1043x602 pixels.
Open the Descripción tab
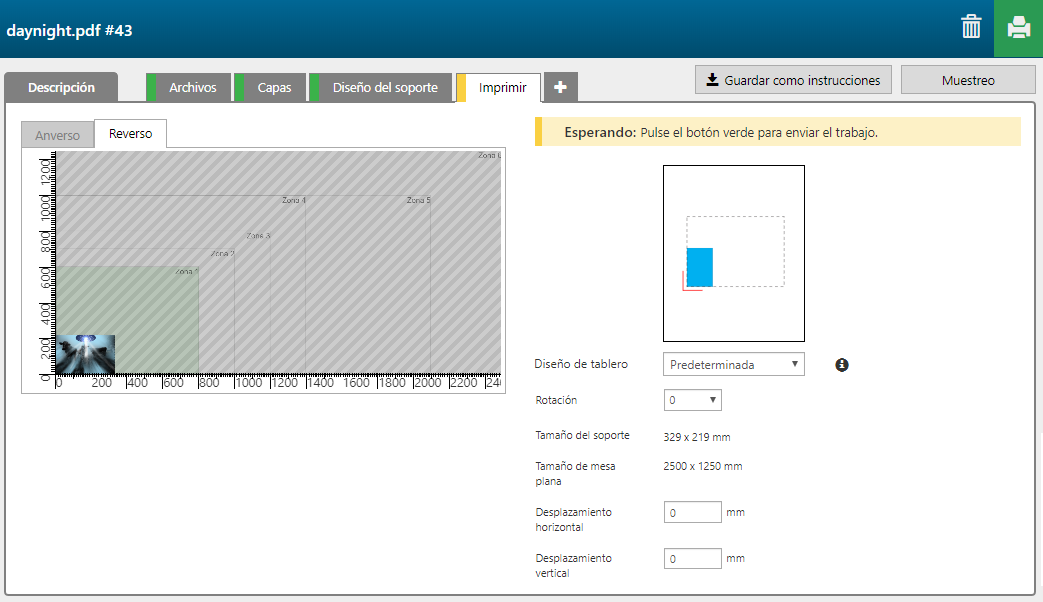coord(61,88)
